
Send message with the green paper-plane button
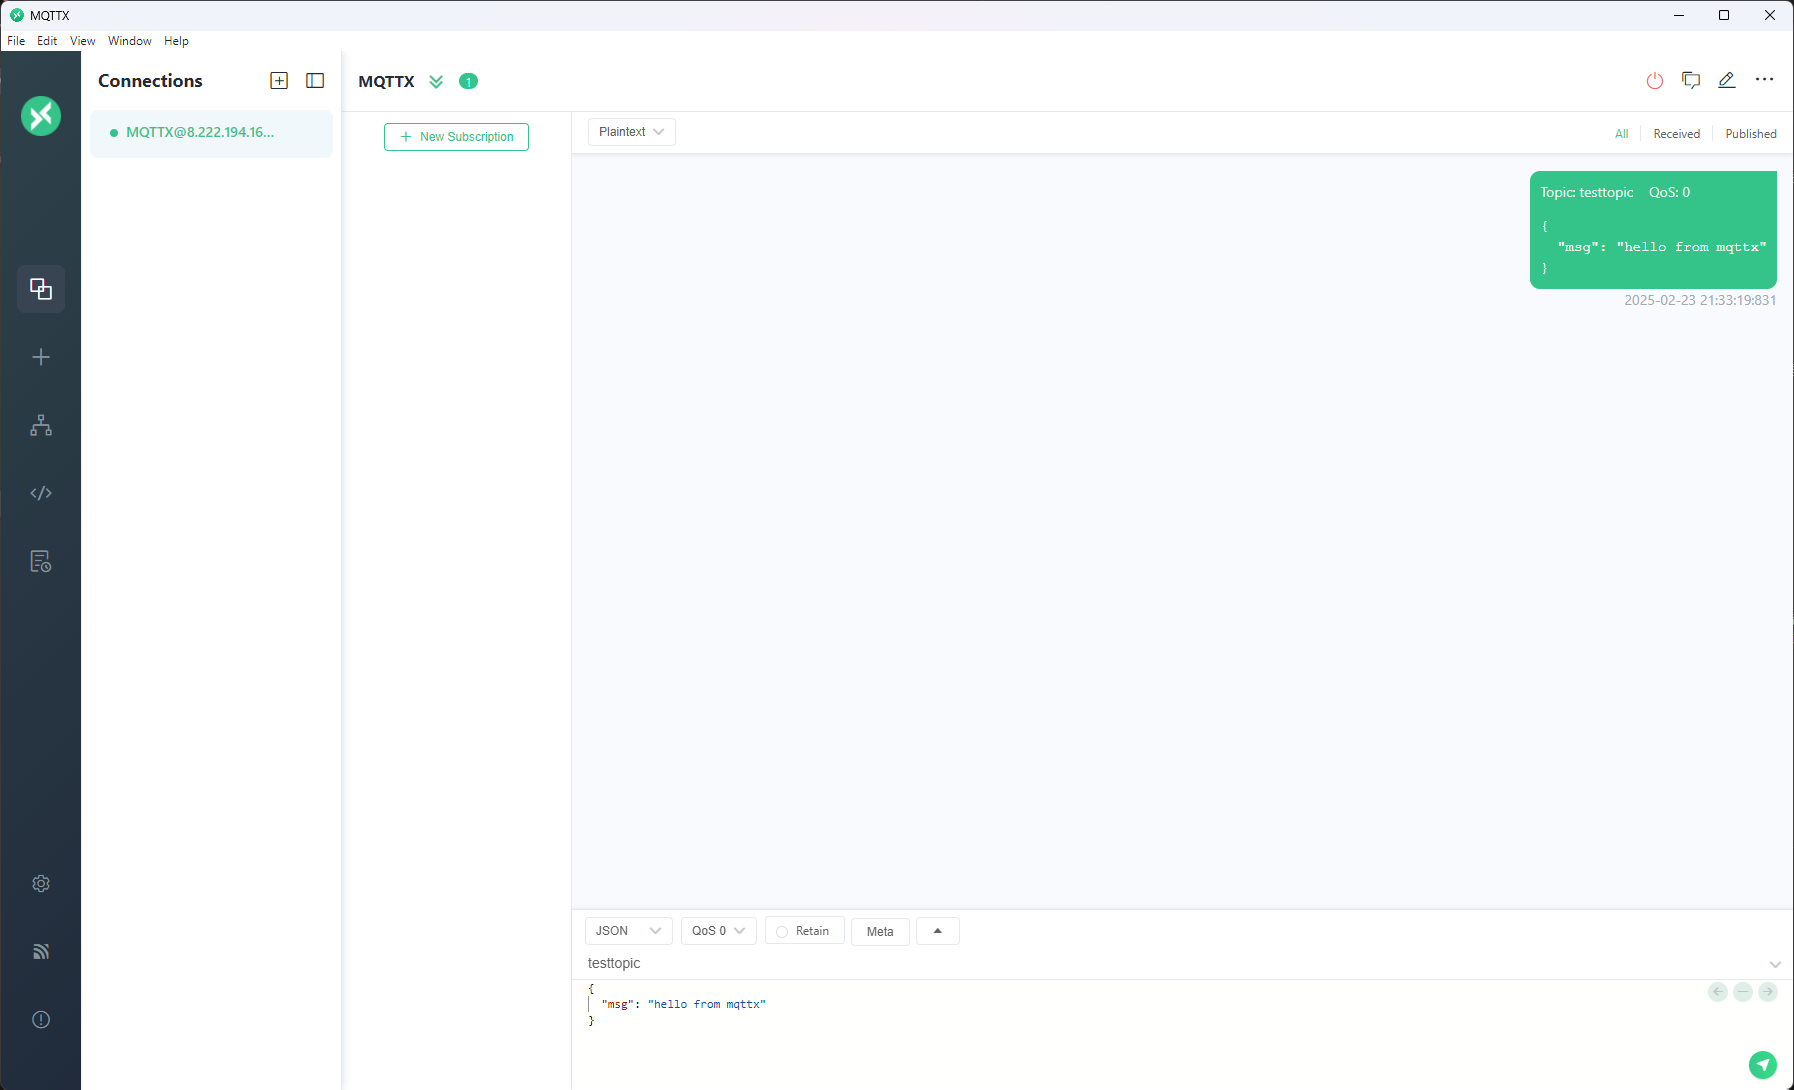(x=1763, y=1065)
